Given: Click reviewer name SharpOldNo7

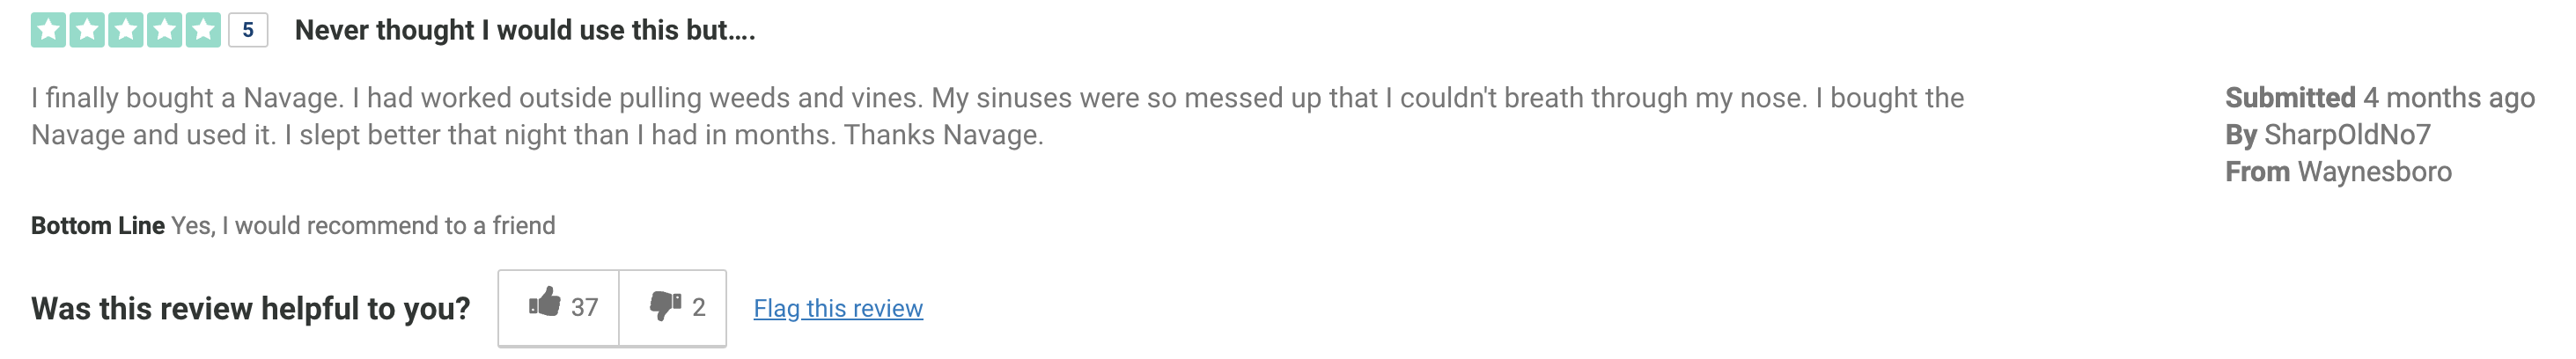Looking at the screenshot, I should 2347,134.
